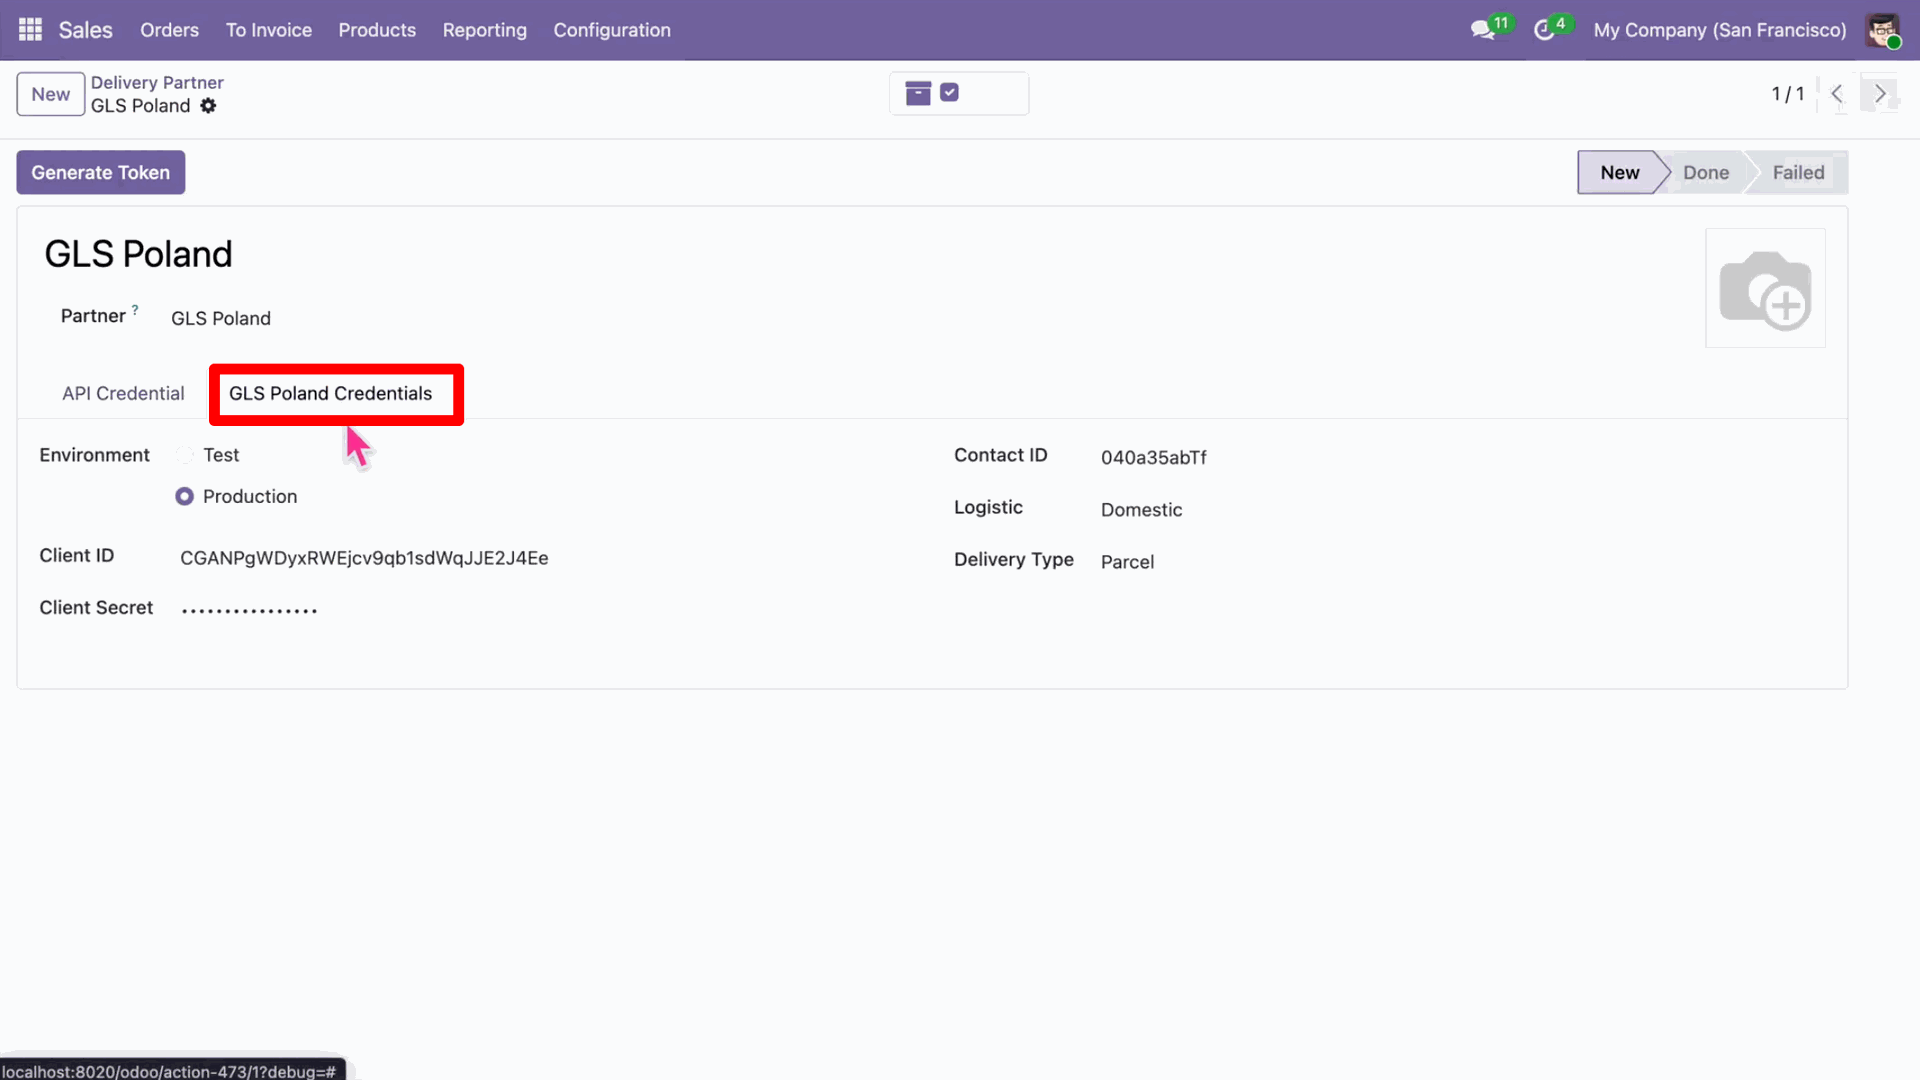Switch to the GLS Poland Credentials tab

tap(331, 394)
